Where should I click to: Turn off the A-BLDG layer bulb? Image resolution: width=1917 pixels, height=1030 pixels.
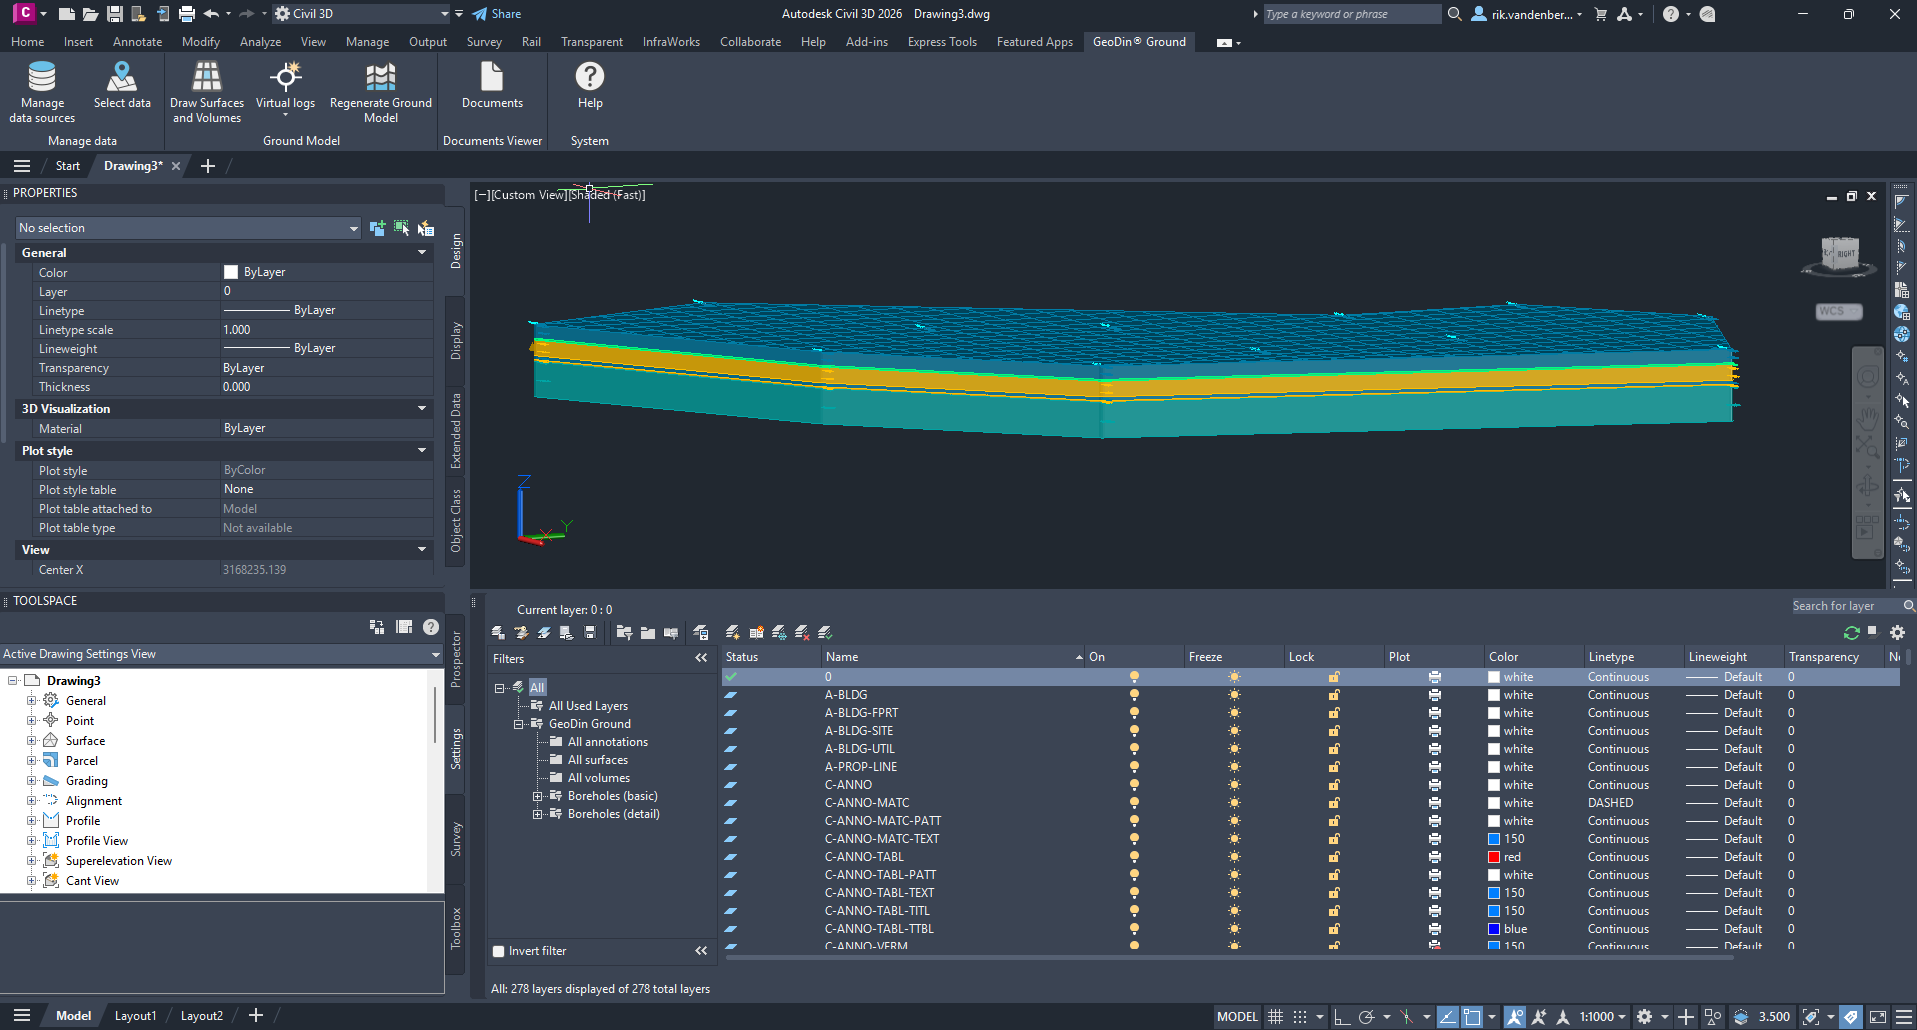click(1134, 695)
